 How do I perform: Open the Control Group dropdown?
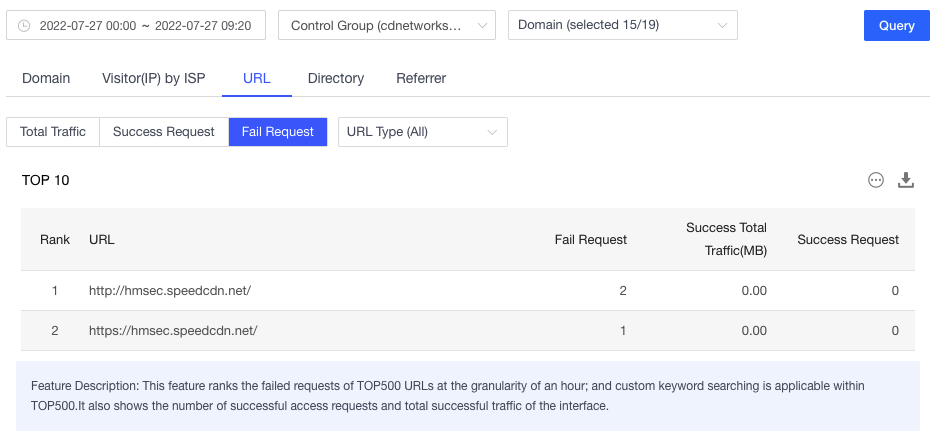386,26
